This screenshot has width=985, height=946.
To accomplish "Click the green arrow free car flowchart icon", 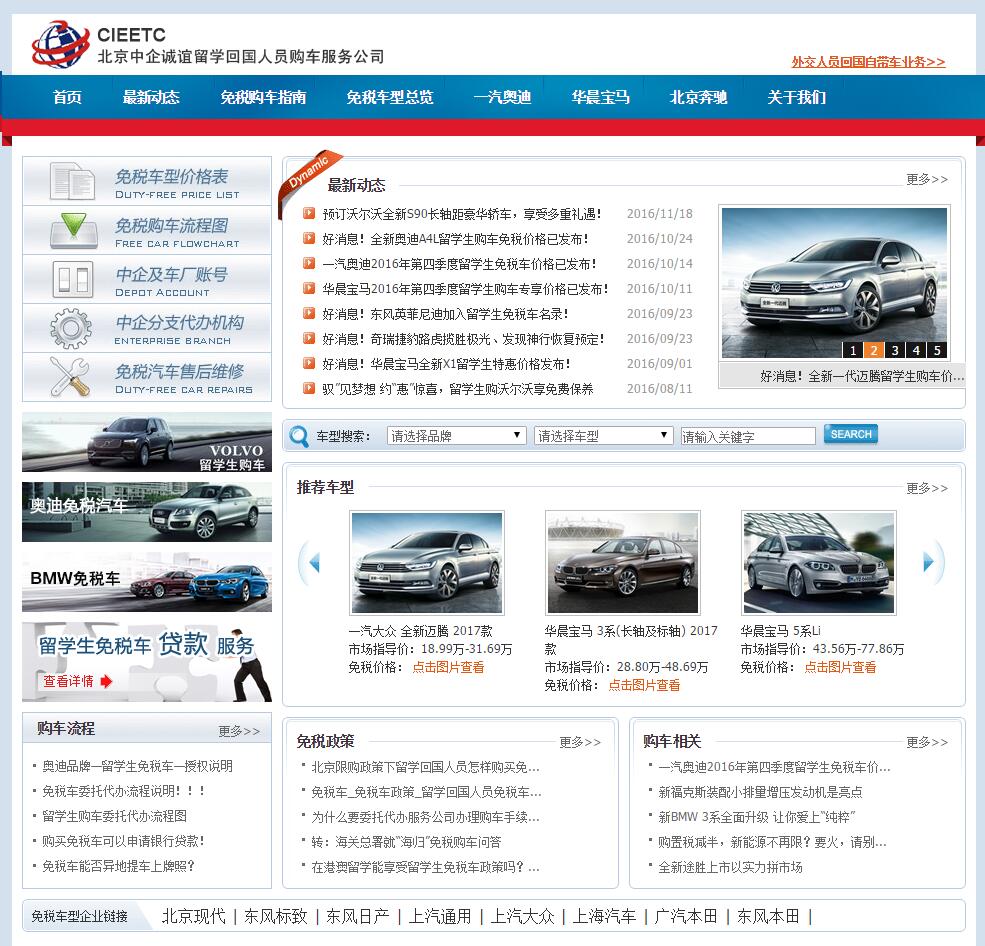I will 74,230.
